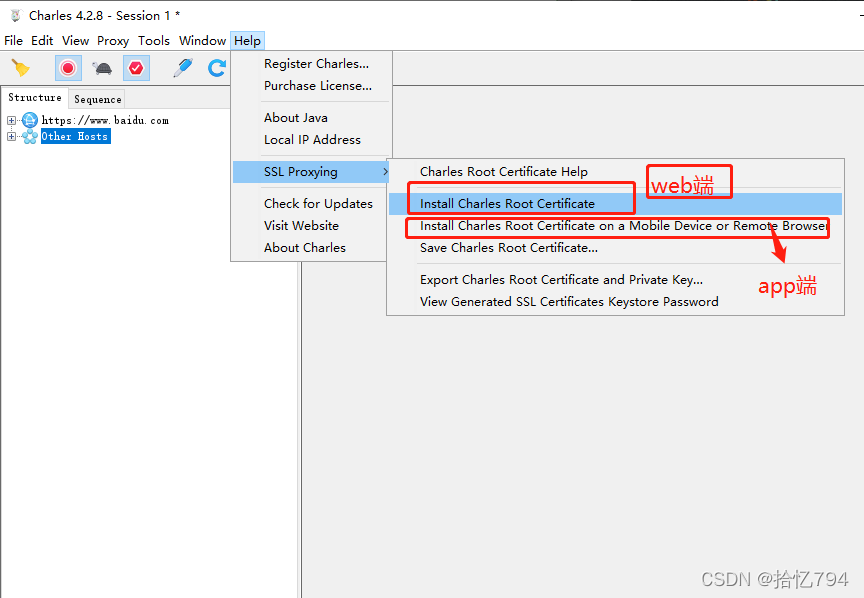Click the Charles app icon in title bar
Viewport: 864px width, 598px height.
click(x=15, y=15)
